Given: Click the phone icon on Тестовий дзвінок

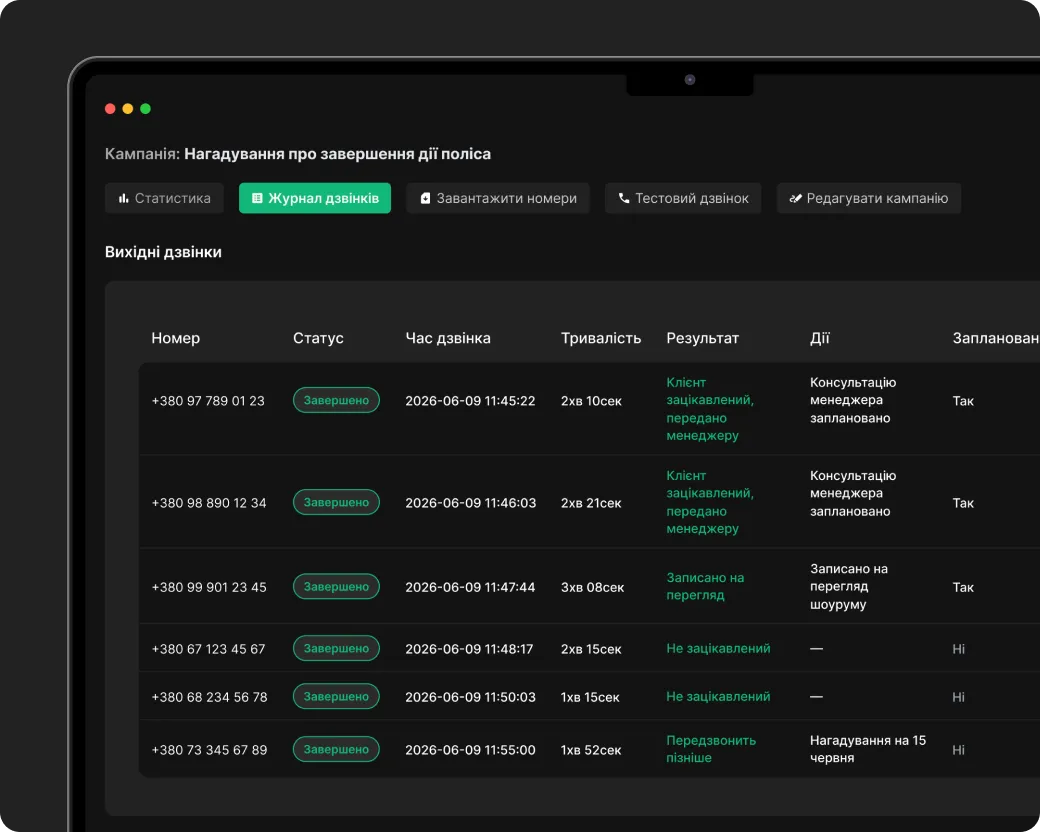Looking at the screenshot, I should click(x=623, y=198).
